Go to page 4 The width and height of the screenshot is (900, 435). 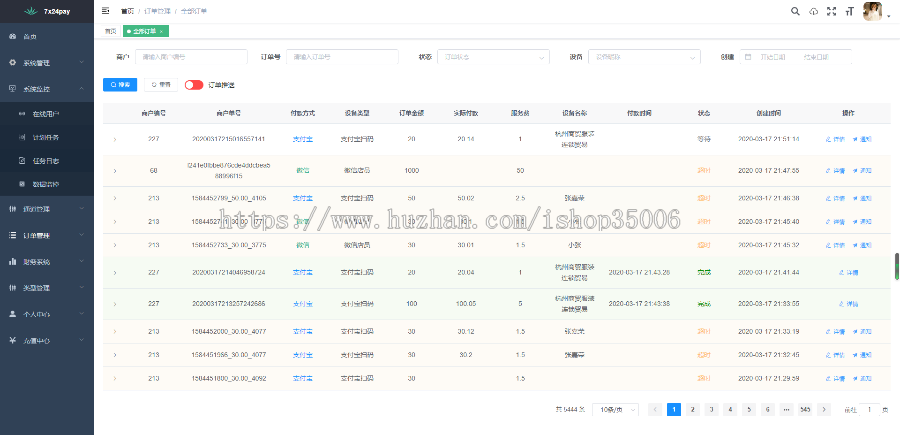pos(730,409)
